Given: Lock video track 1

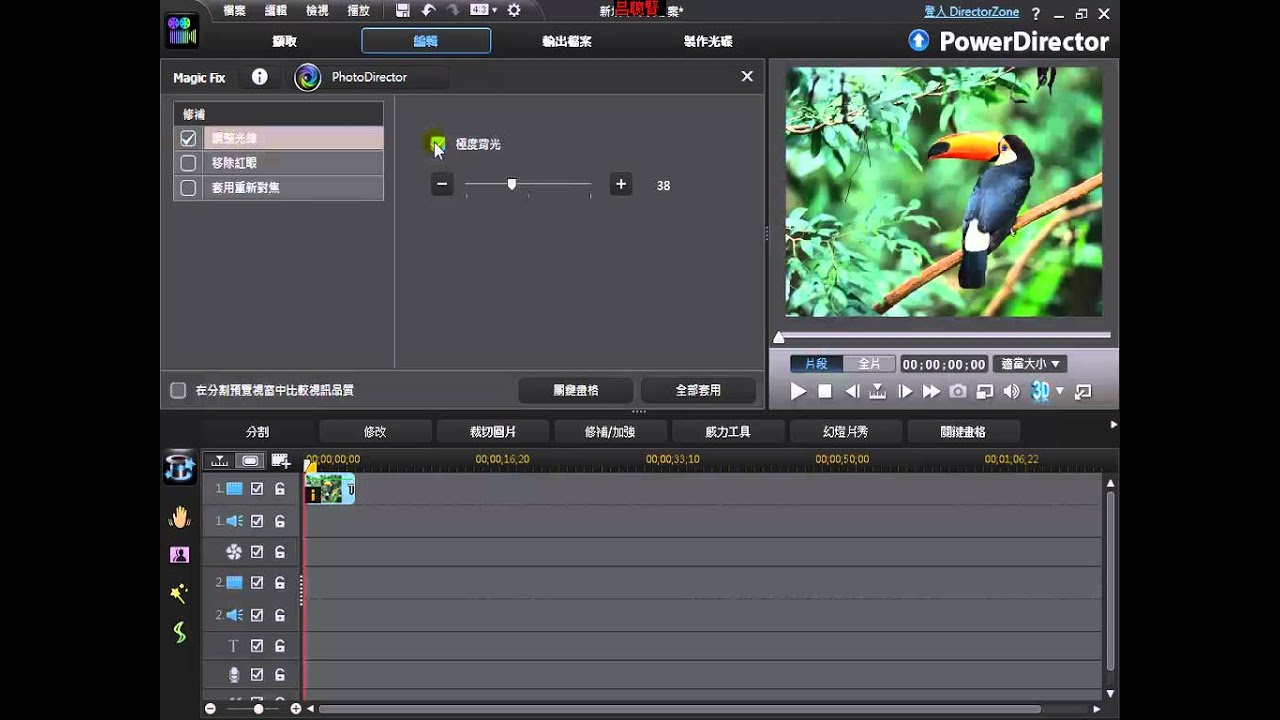Looking at the screenshot, I should click(x=280, y=489).
